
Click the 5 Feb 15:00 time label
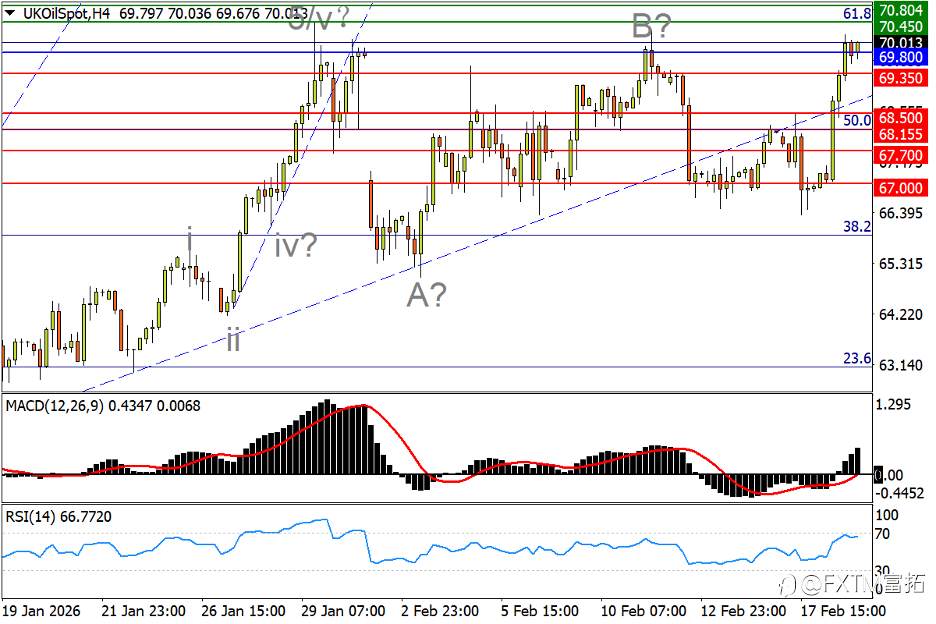(540, 611)
